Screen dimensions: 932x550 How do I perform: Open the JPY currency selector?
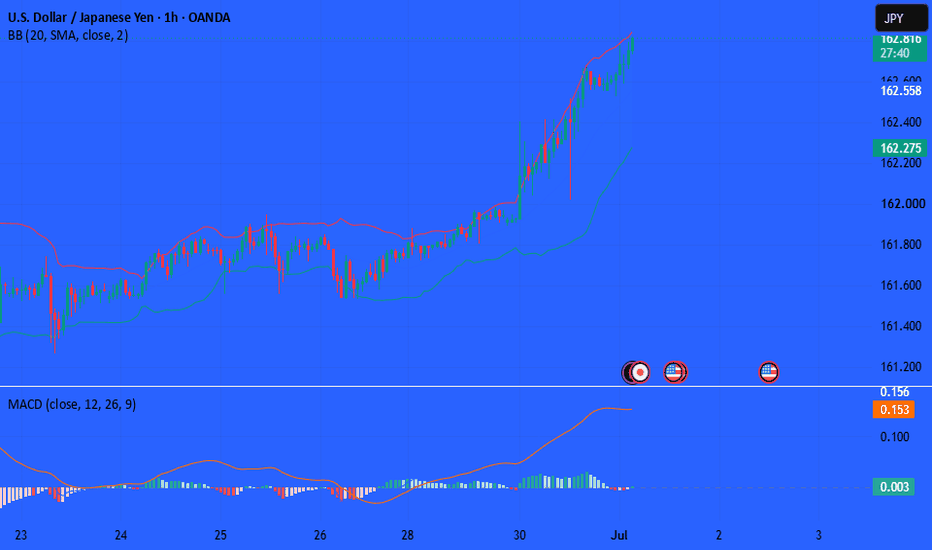pyautogui.click(x=900, y=18)
